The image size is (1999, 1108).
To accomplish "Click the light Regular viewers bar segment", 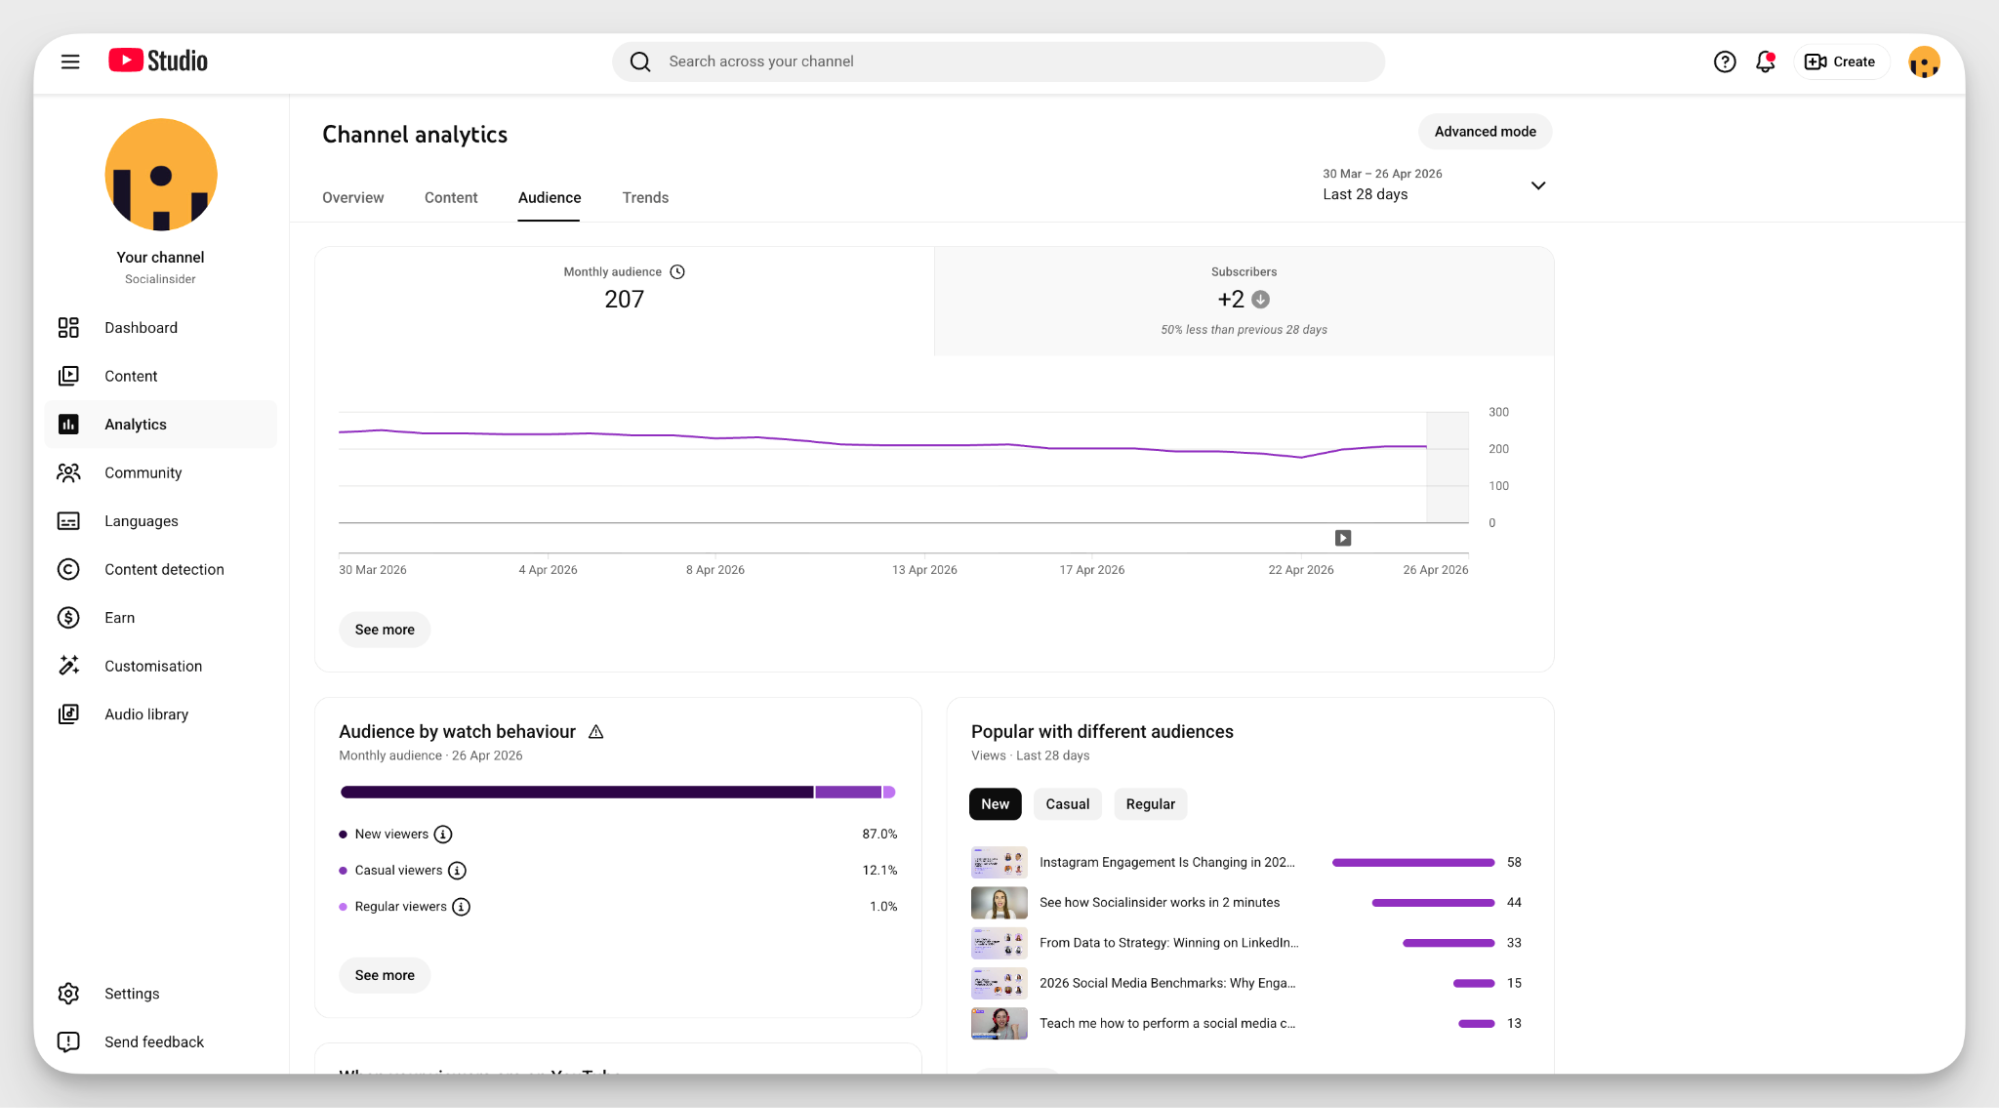I will click(889, 792).
